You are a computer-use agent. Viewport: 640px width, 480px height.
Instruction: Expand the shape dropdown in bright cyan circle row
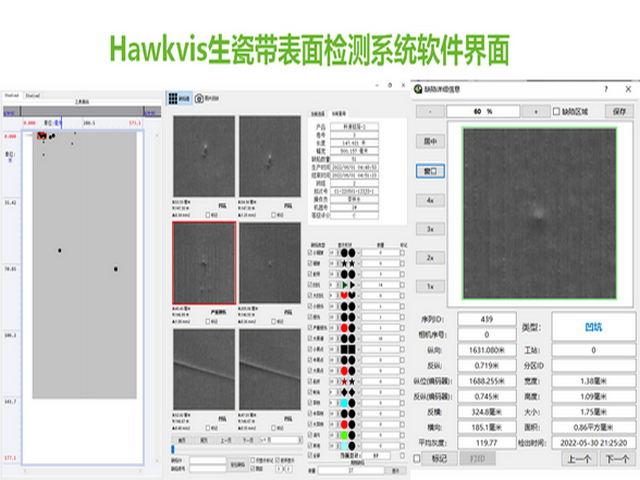pyautogui.click(x=358, y=403)
